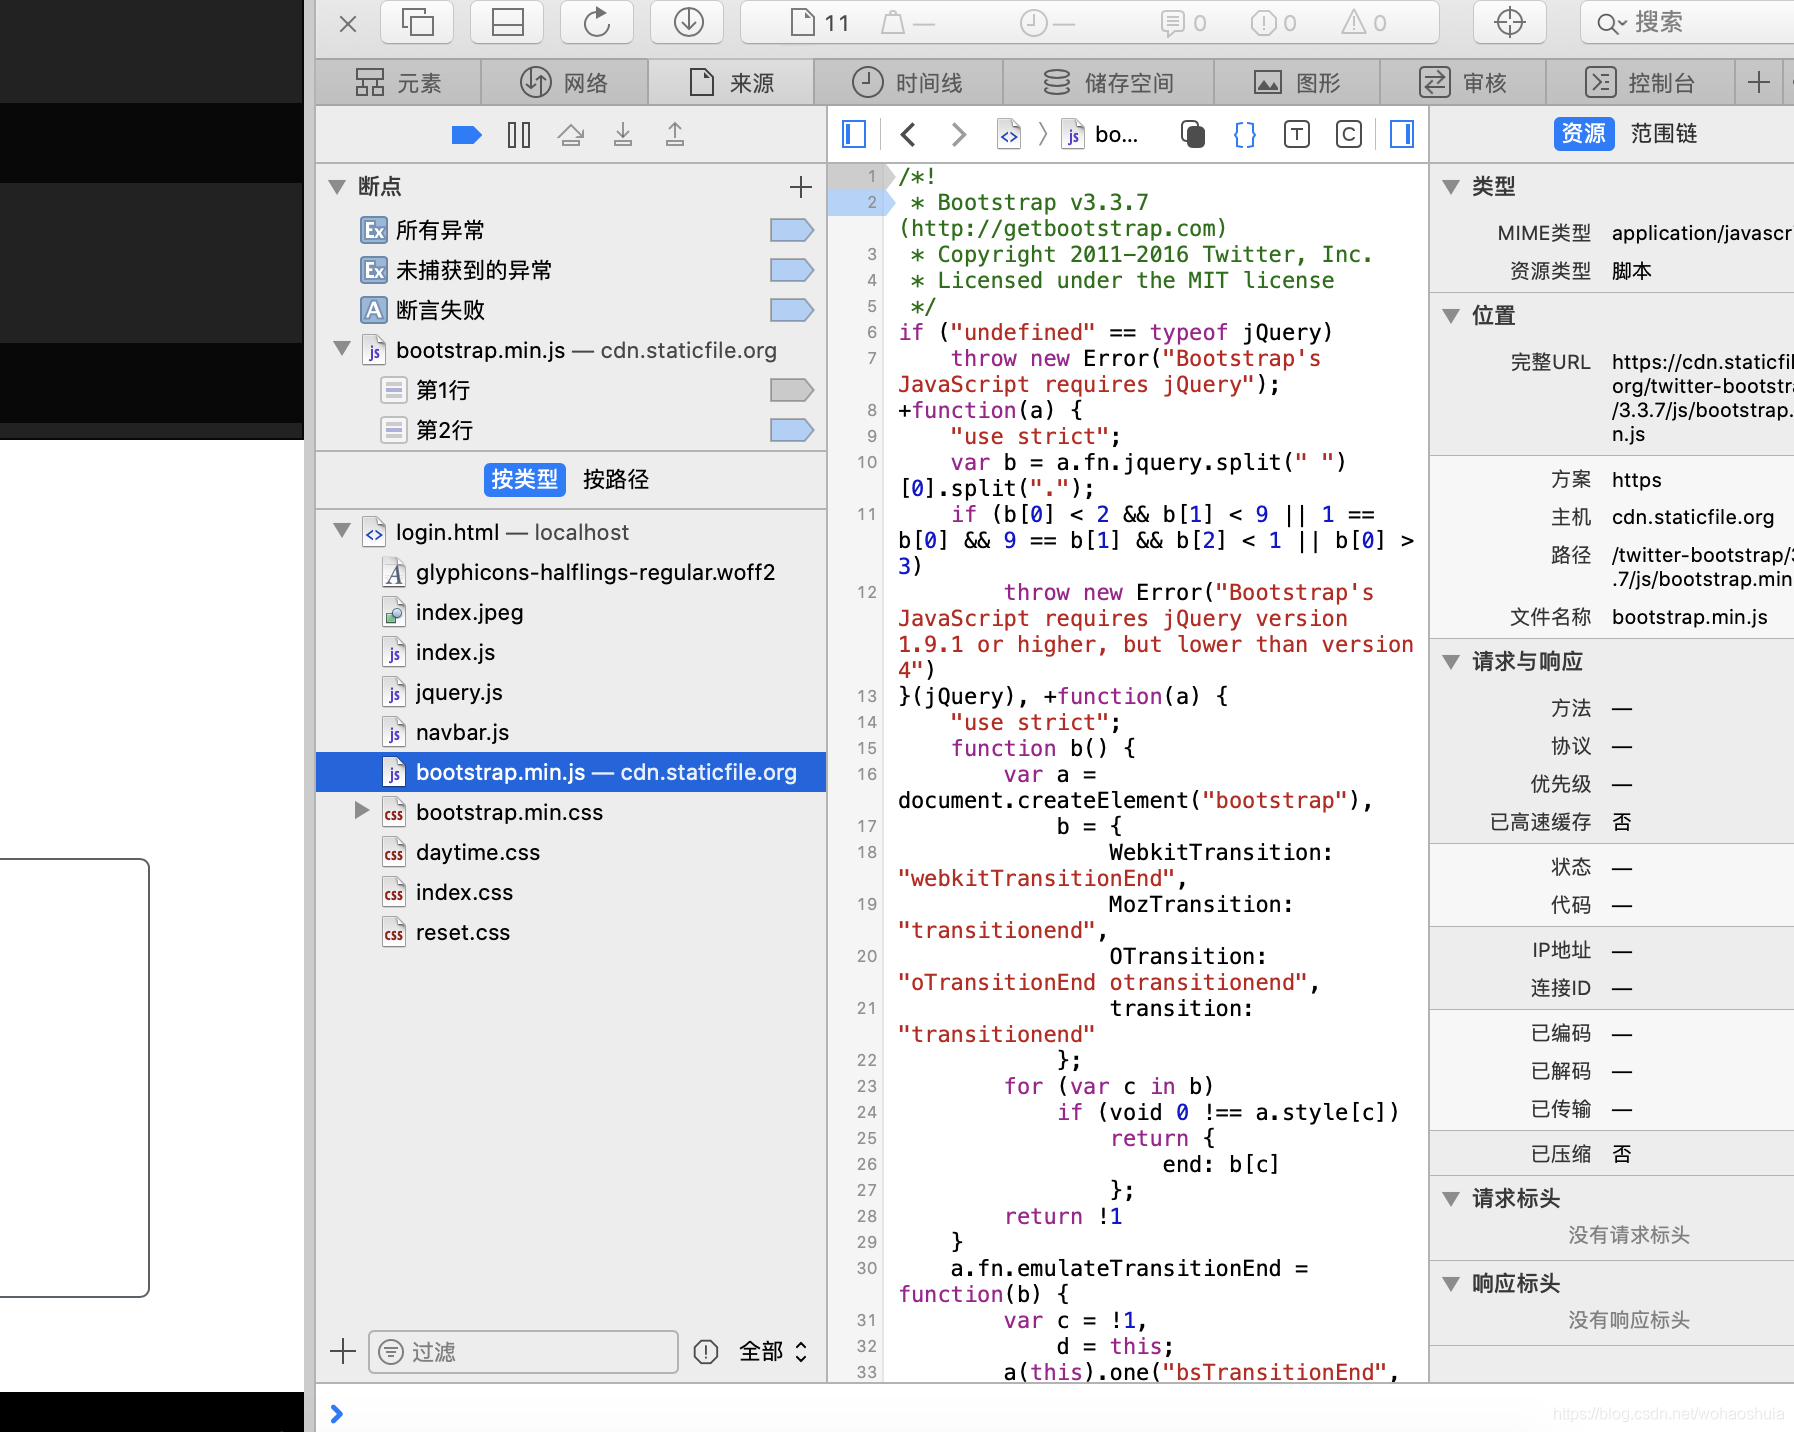
Task: Dock inspector to bottom layout icon
Action: (507, 22)
